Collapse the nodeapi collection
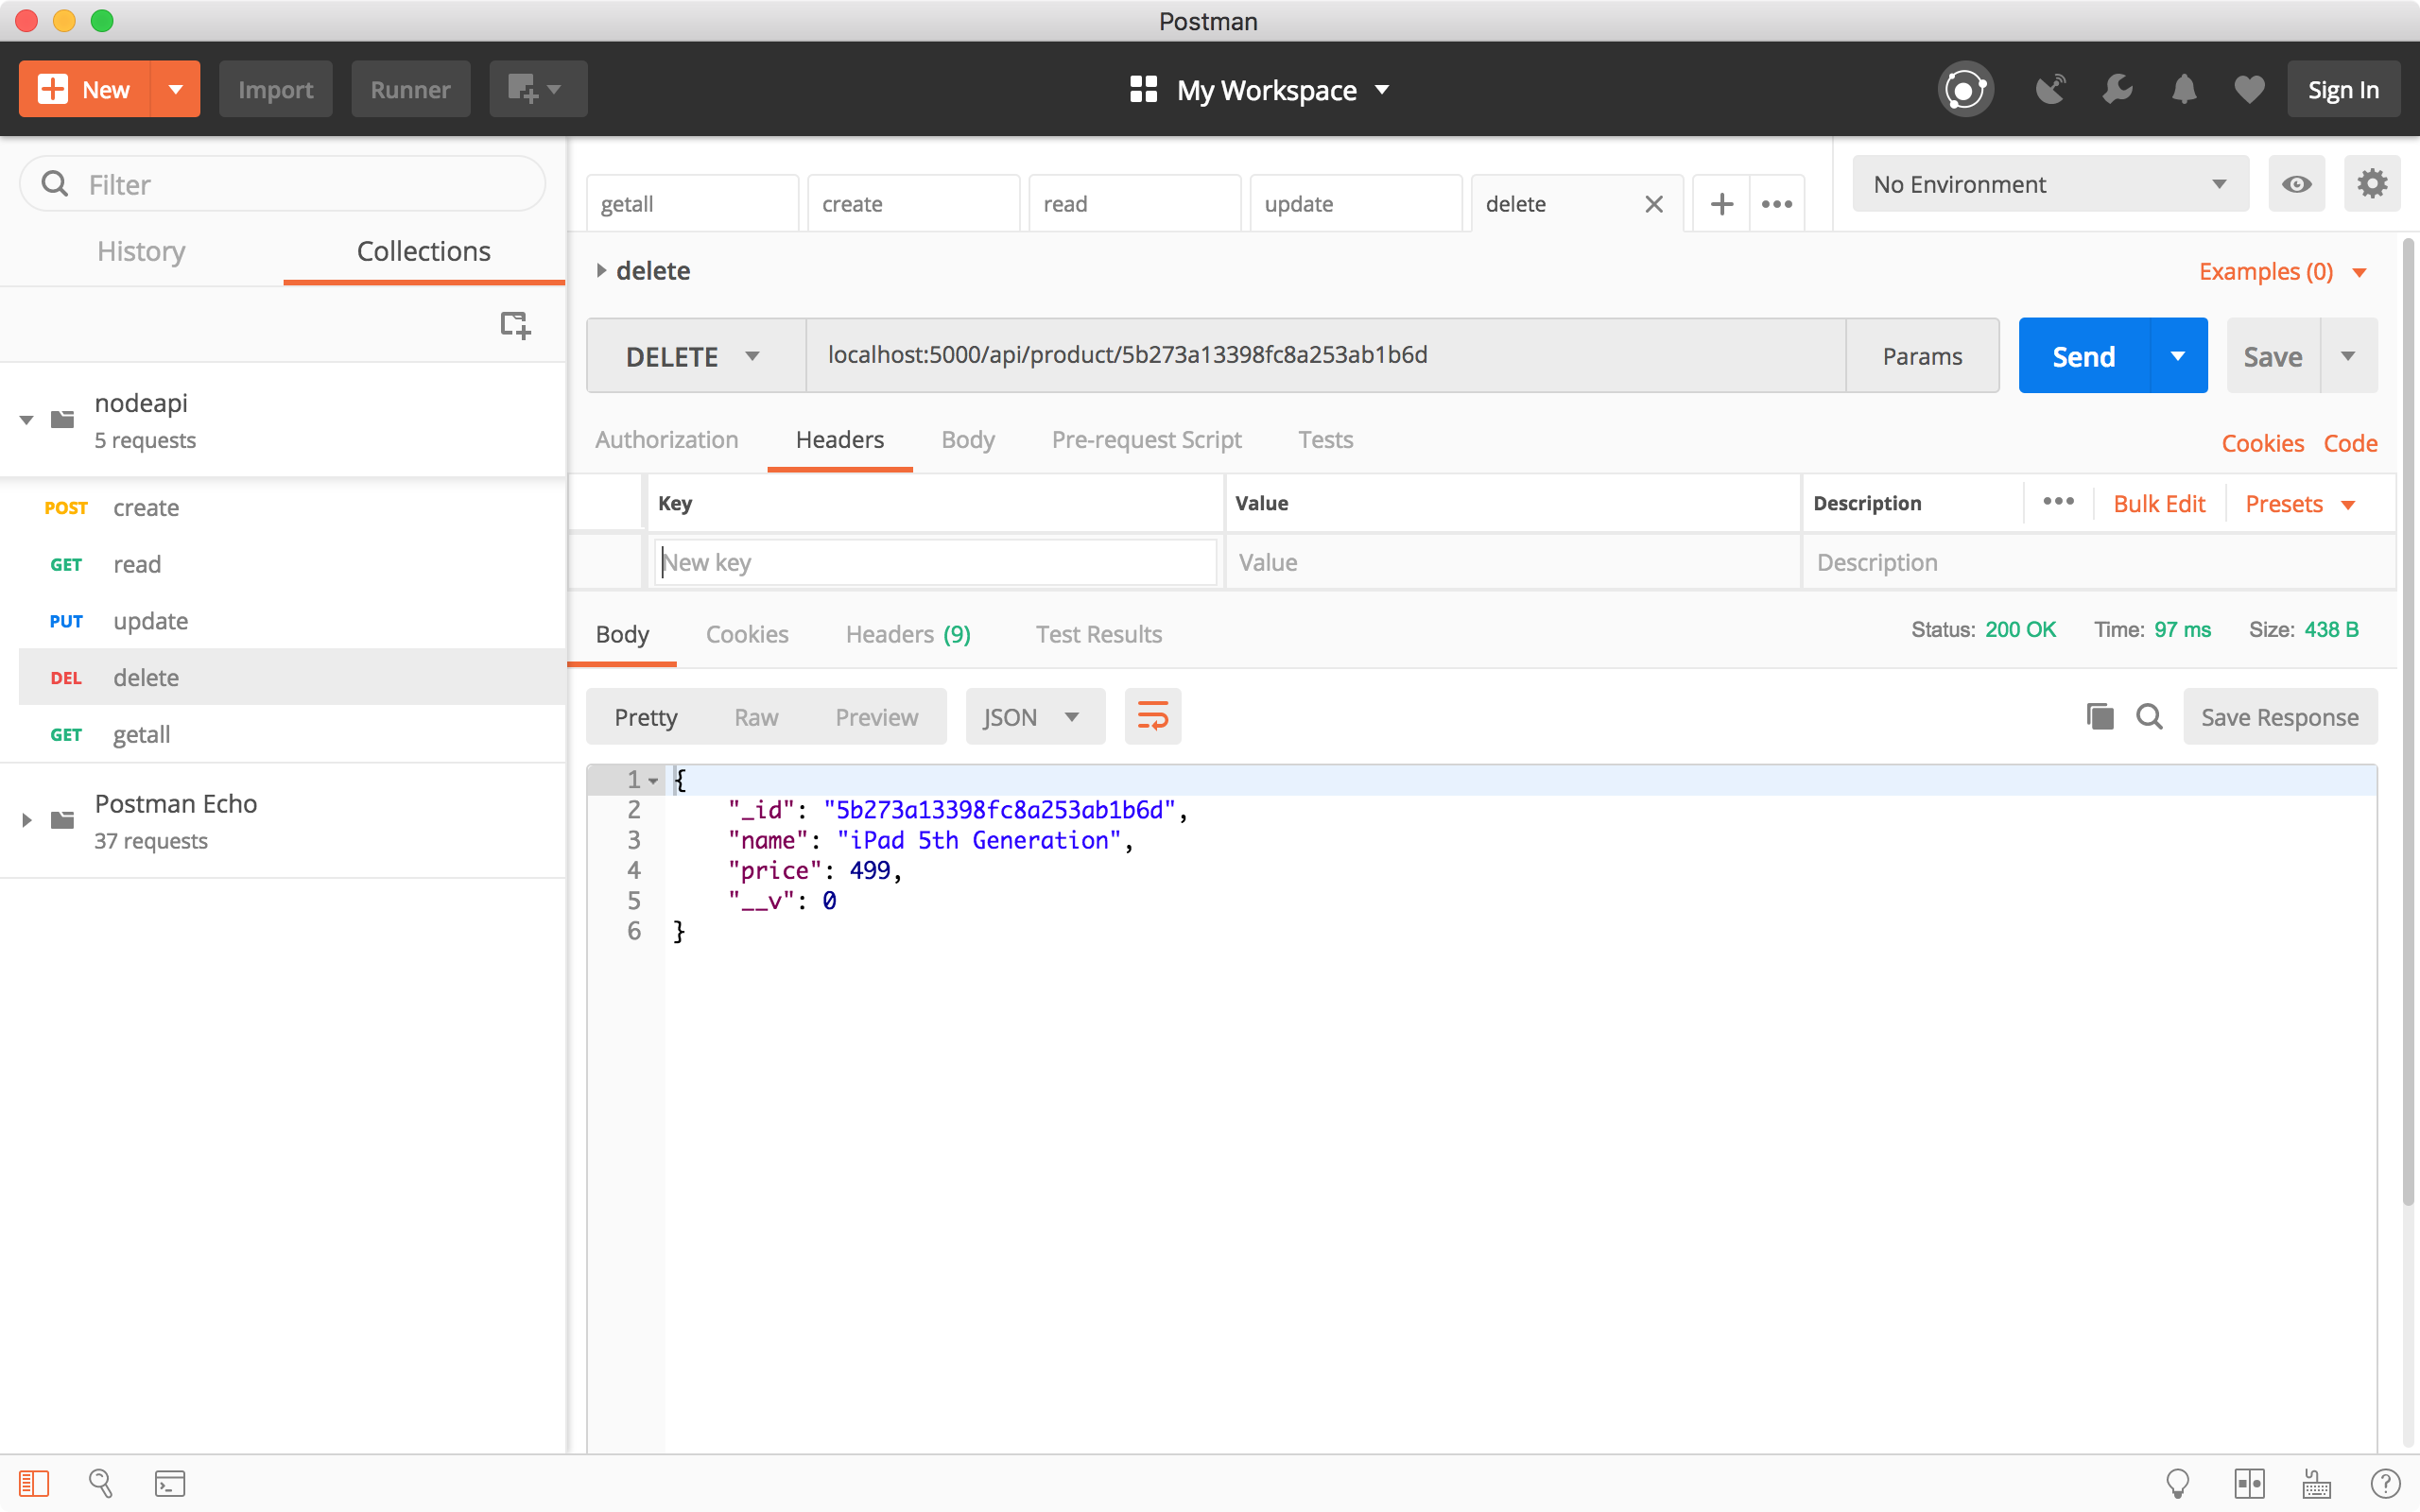This screenshot has width=2420, height=1512. 27,420
